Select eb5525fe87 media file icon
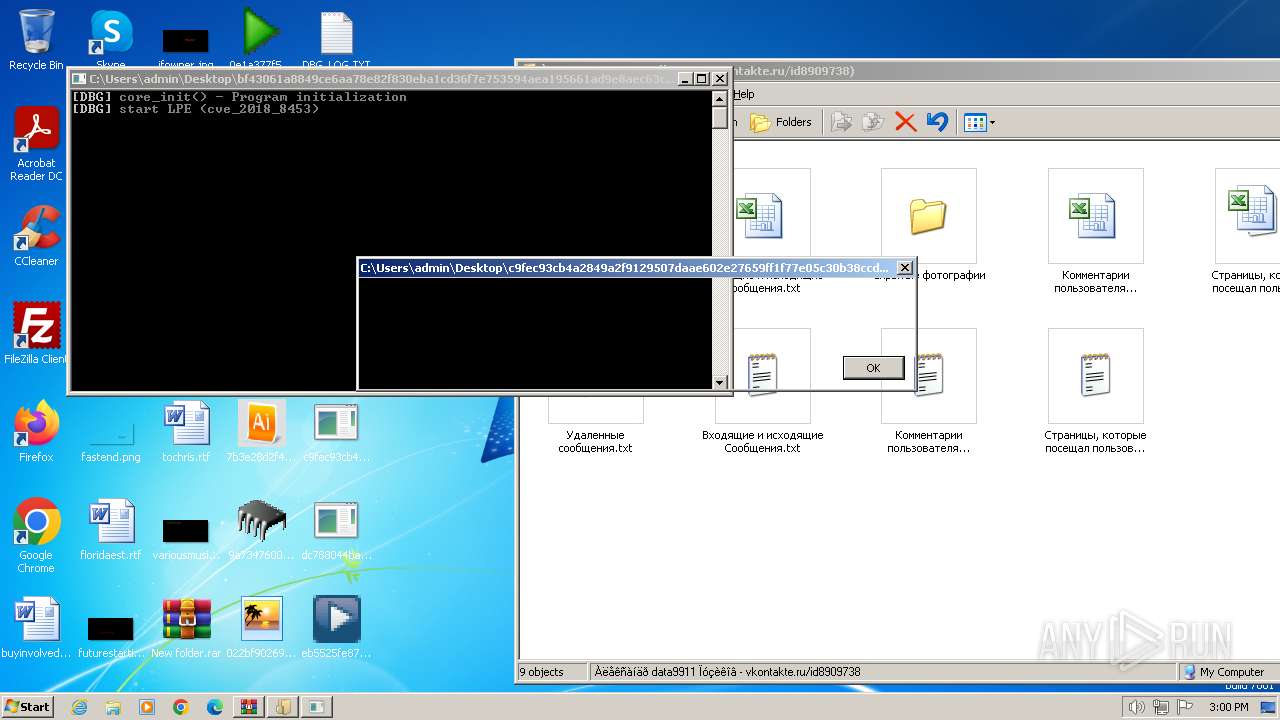The image size is (1280, 720). tap(336, 628)
